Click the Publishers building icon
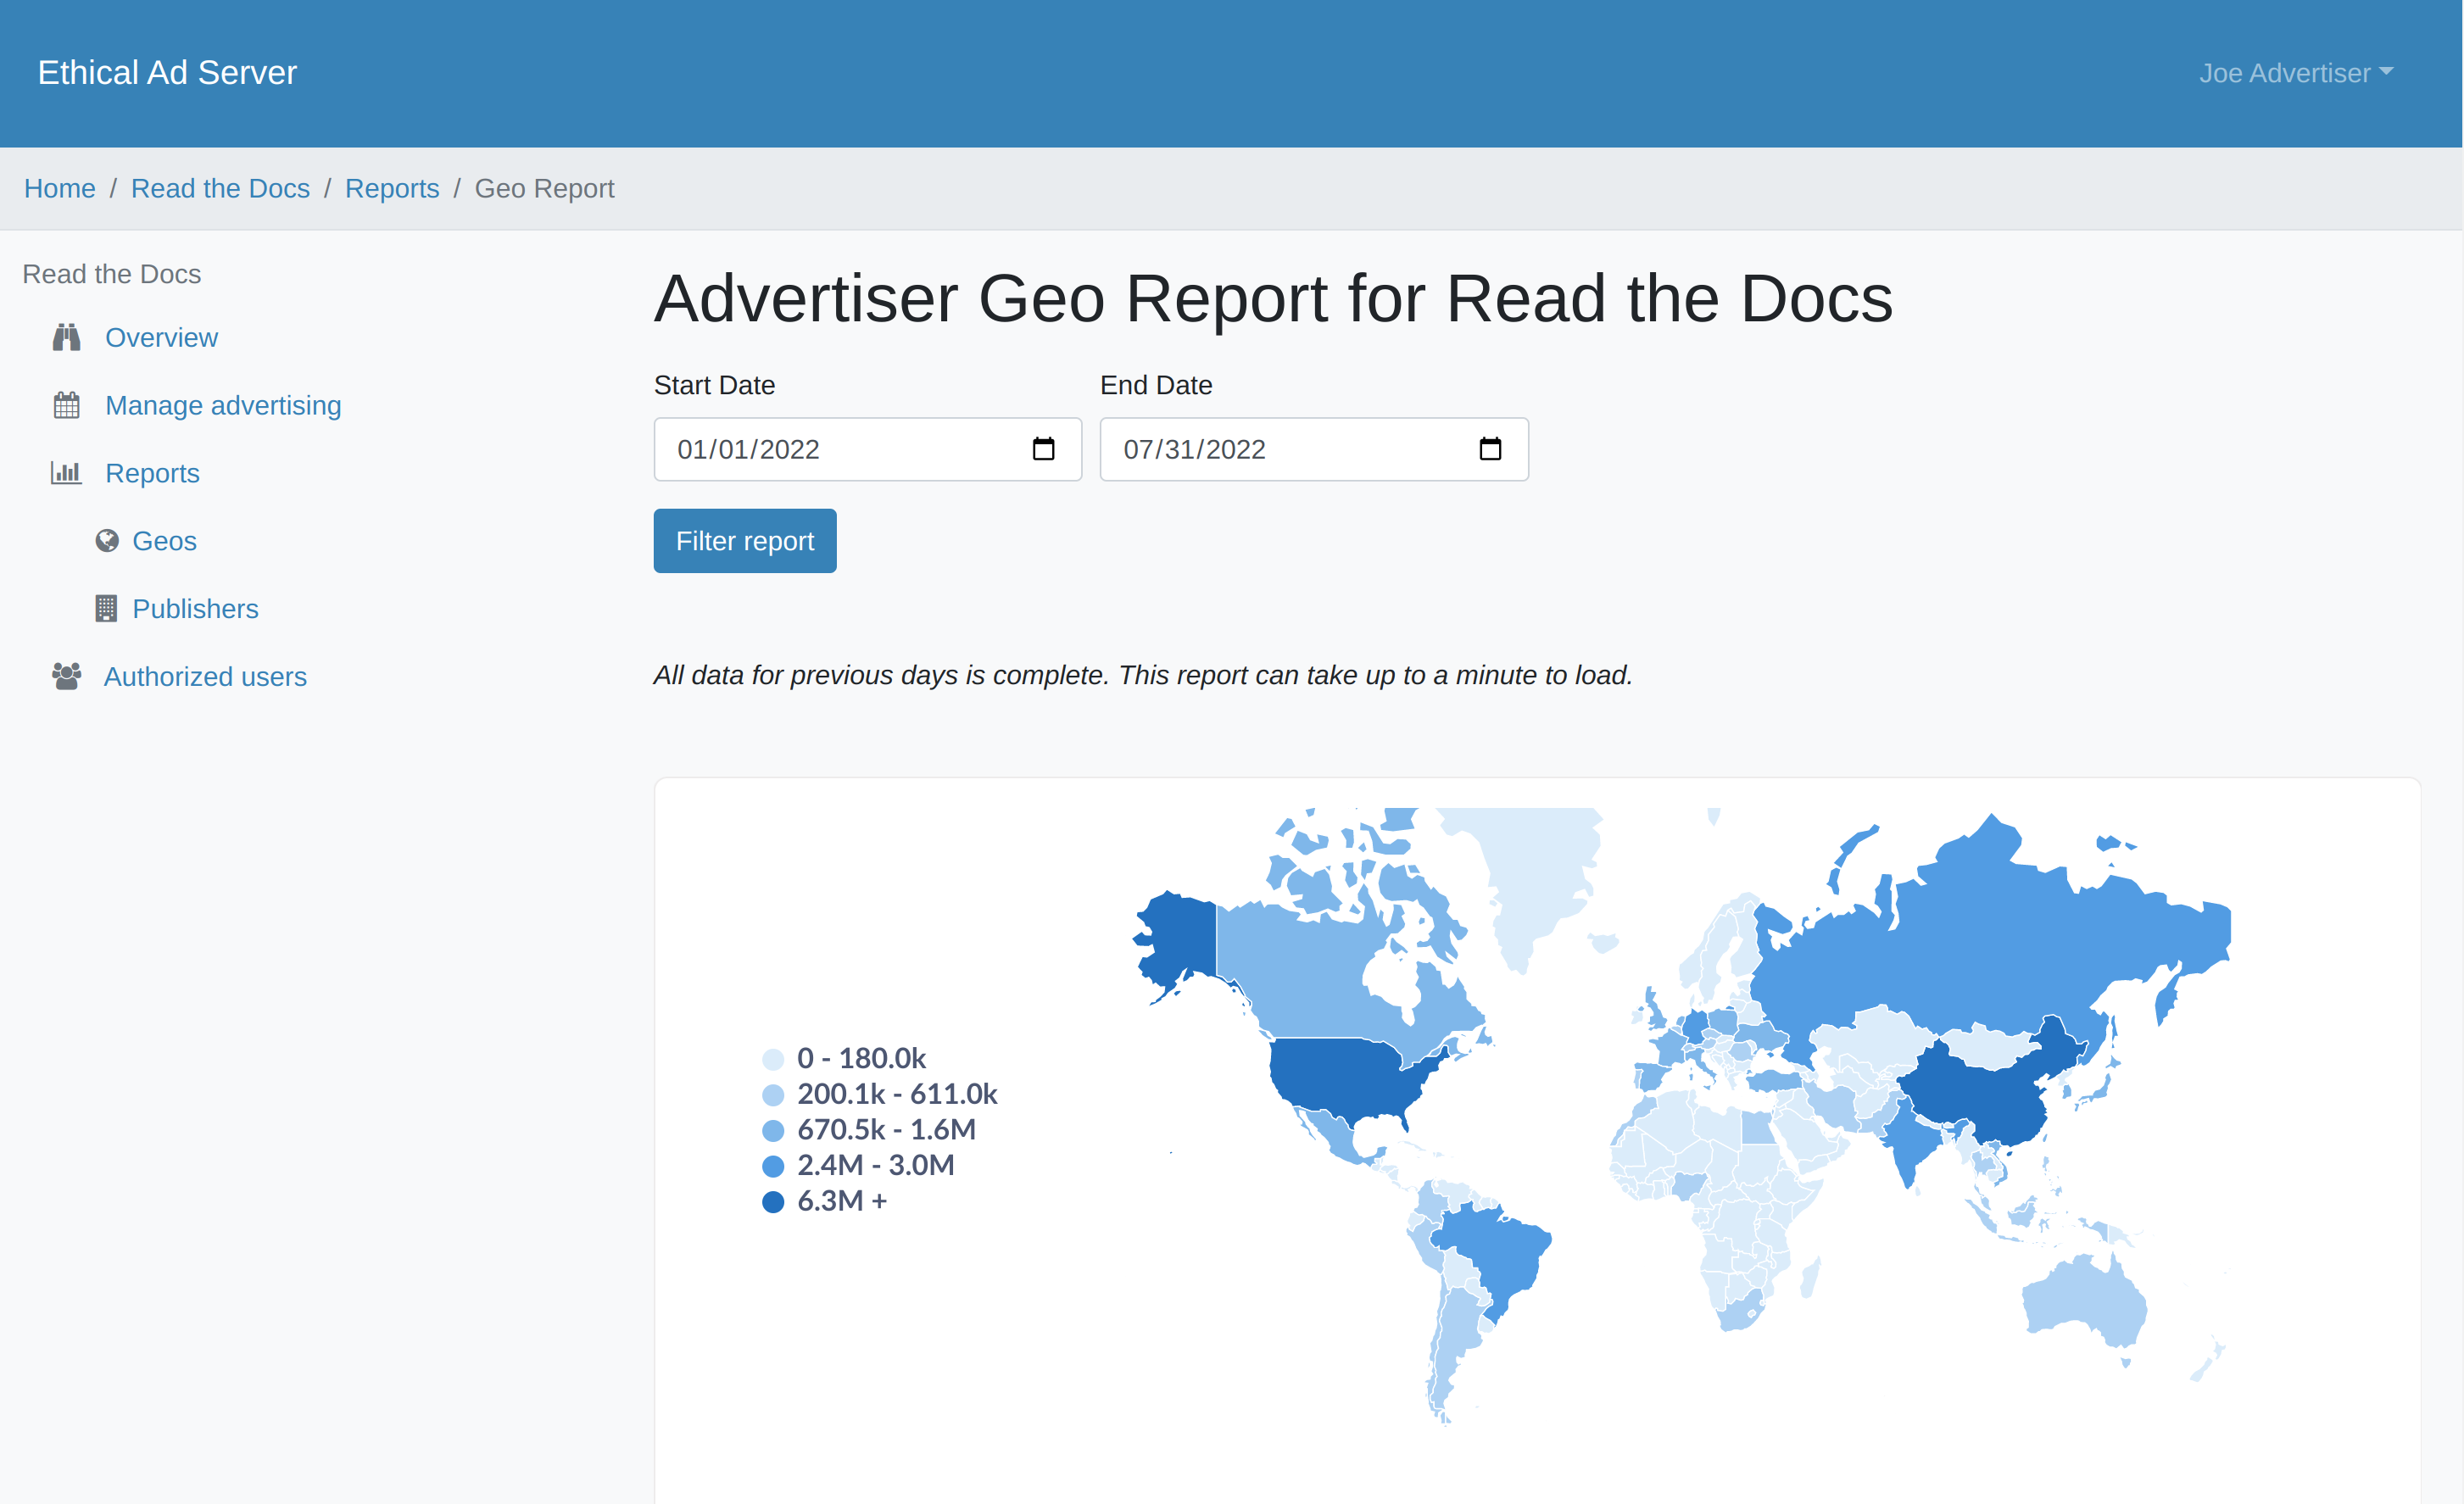This screenshot has width=2464, height=1504. pyautogui.click(x=106, y=609)
